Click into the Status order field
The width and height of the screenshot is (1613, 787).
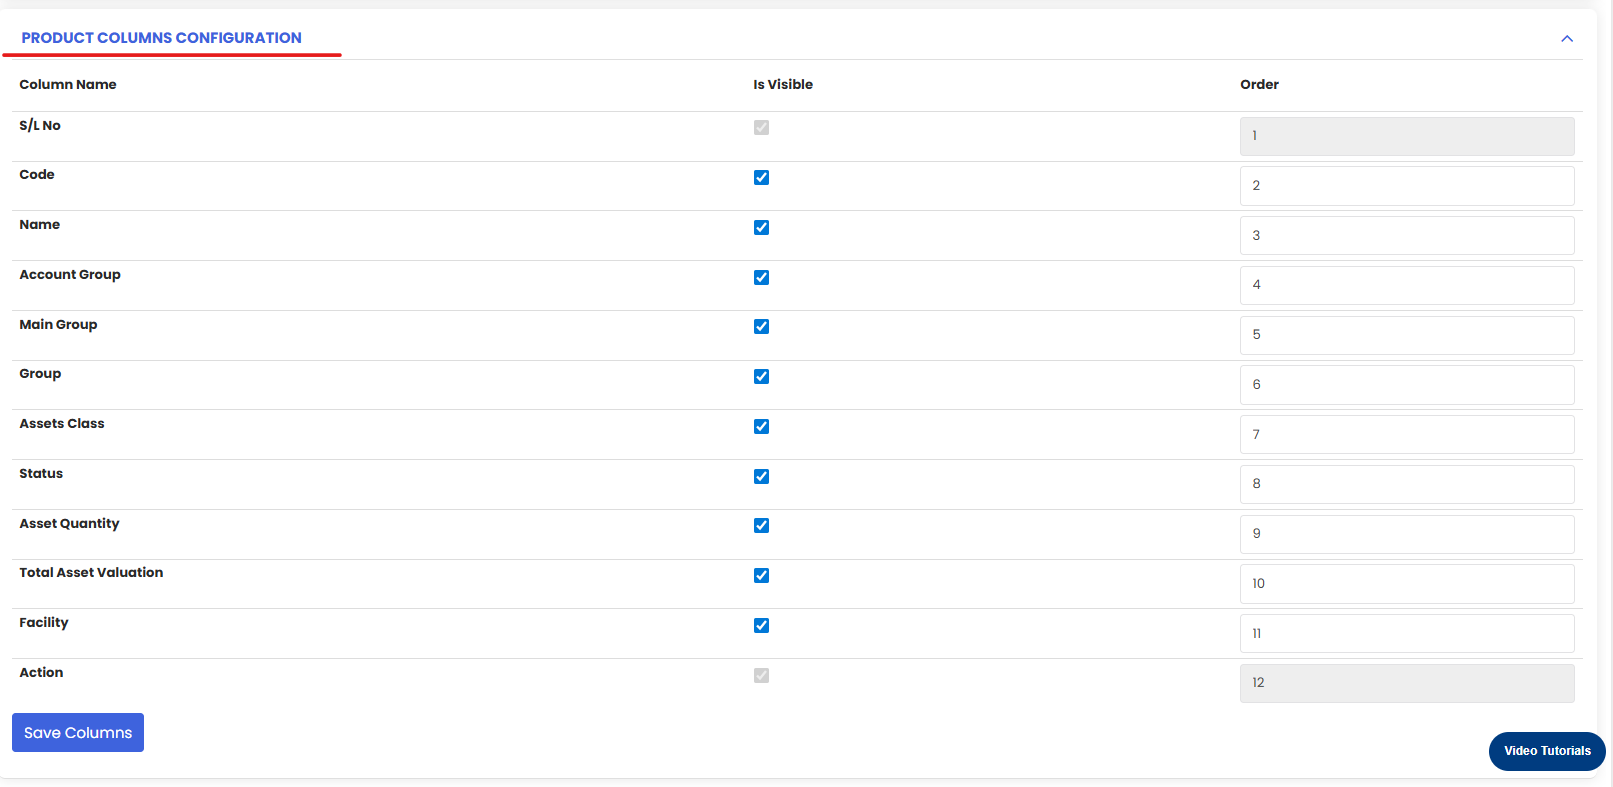coord(1407,484)
